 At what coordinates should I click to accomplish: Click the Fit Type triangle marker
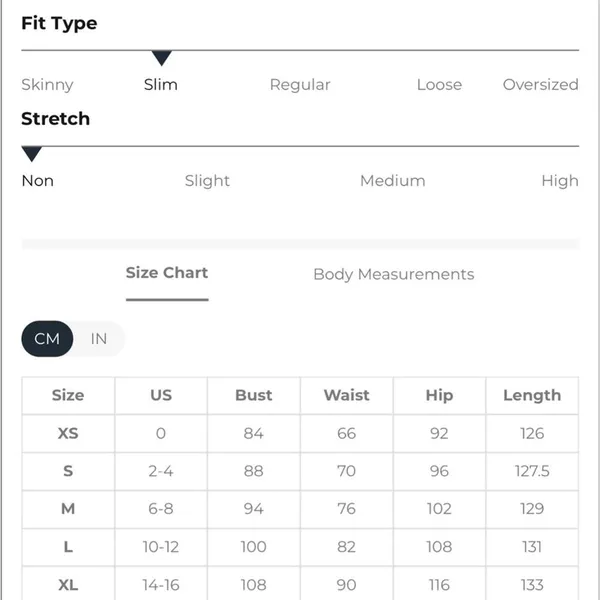161,58
